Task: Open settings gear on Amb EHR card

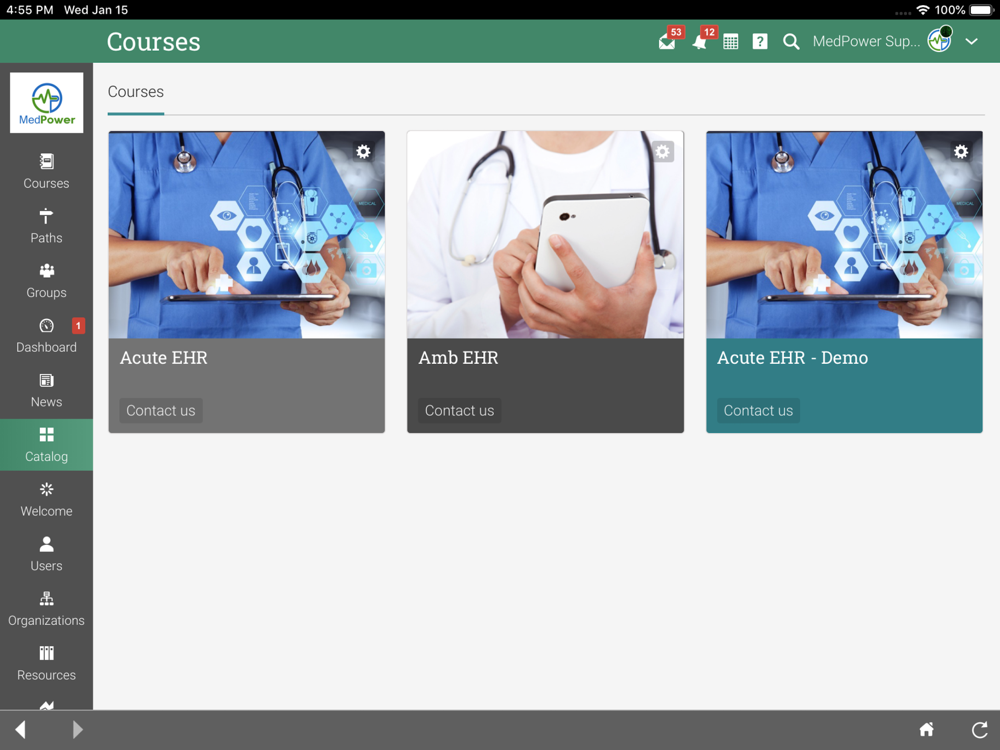Action: point(663,151)
